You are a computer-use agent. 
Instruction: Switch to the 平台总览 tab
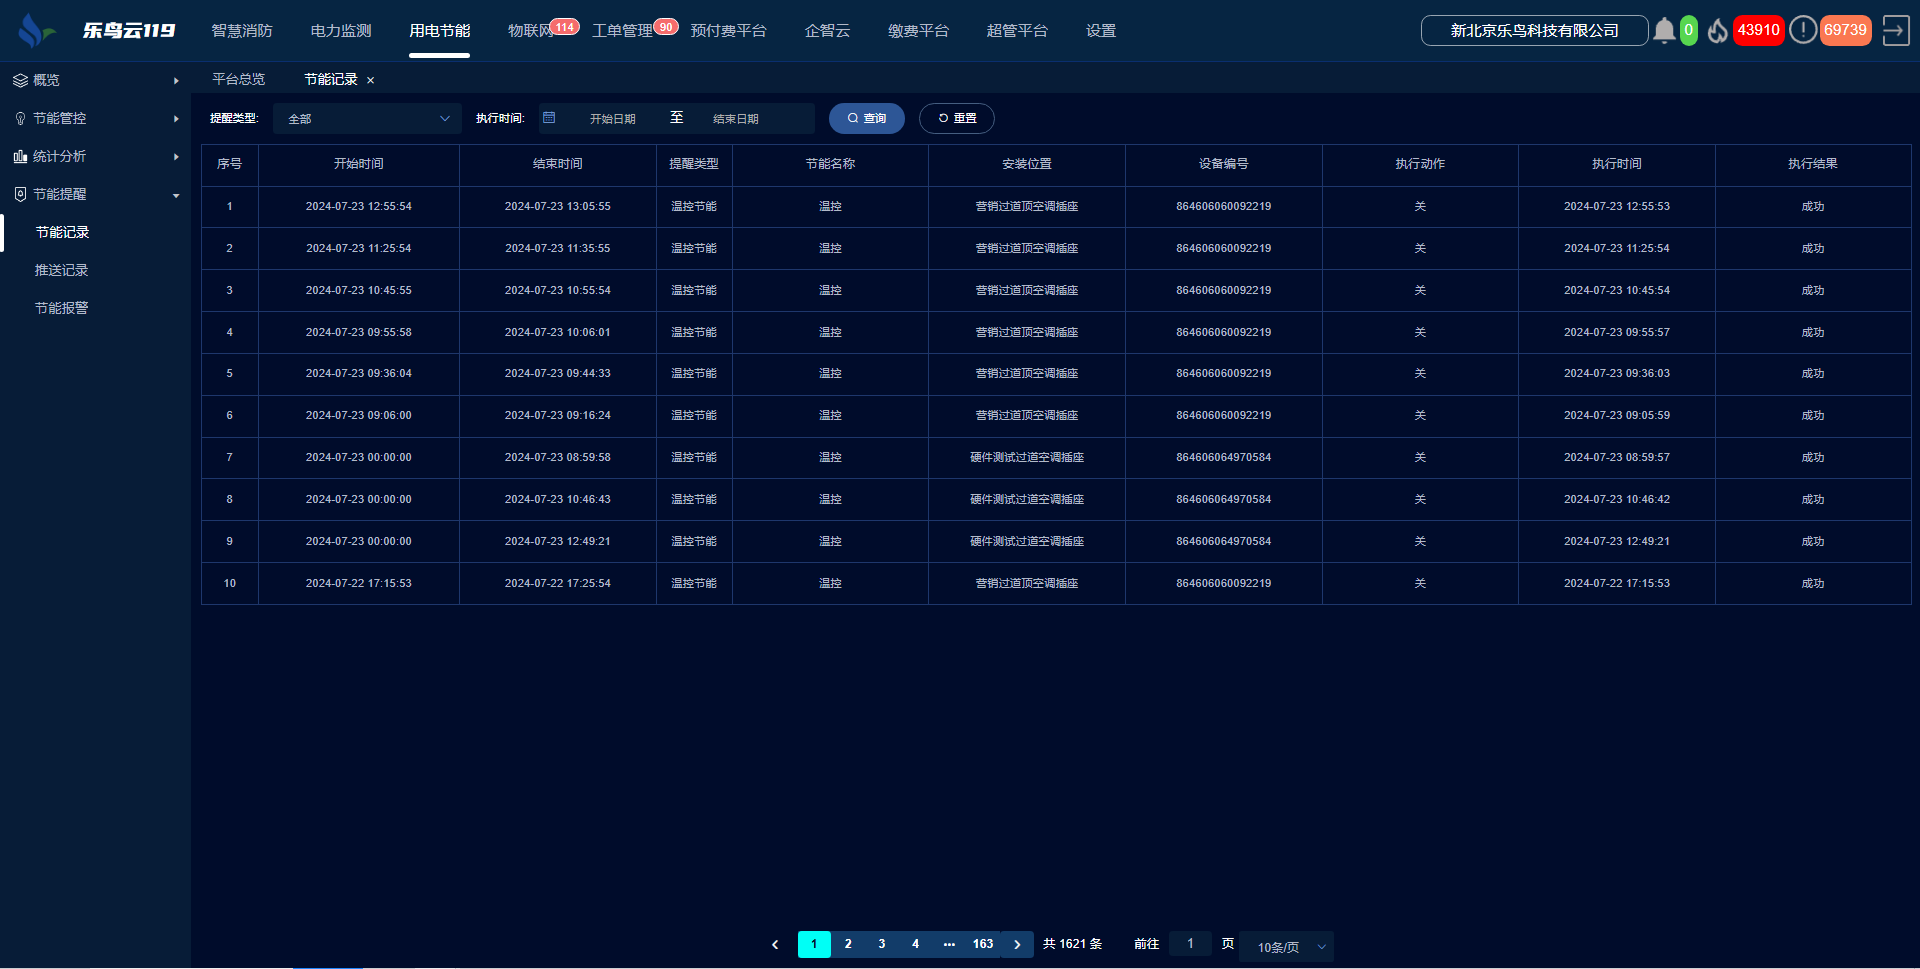click(238, 79)
